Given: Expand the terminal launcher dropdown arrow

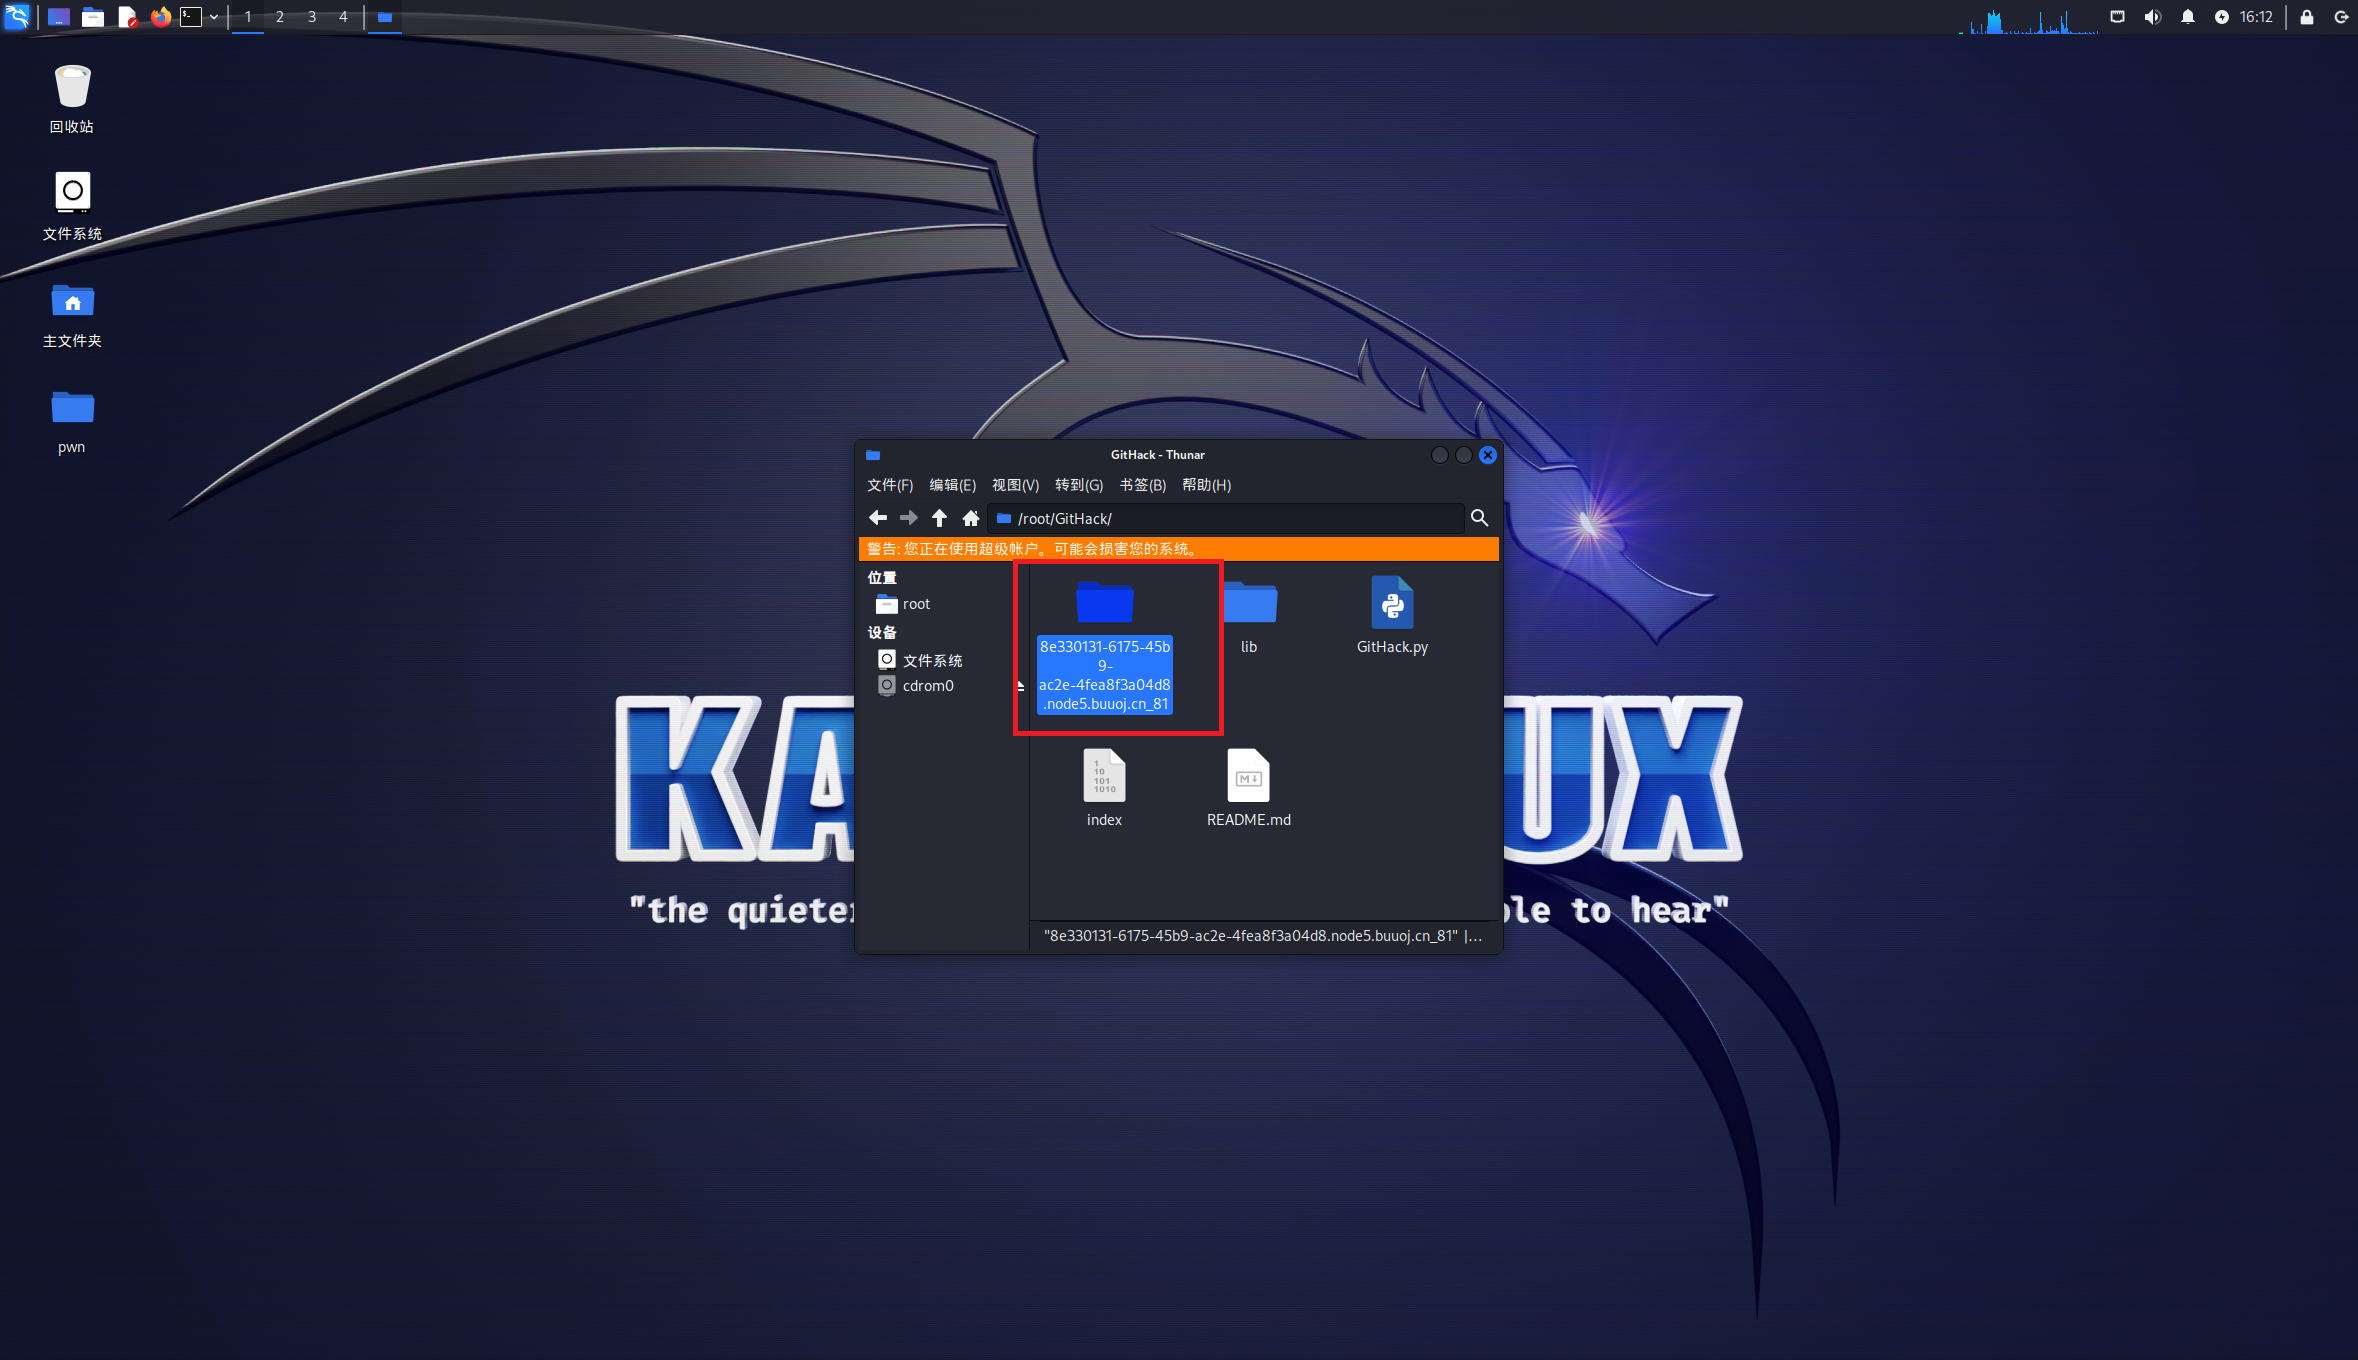Looking at the screenshot, I should 214,17.
